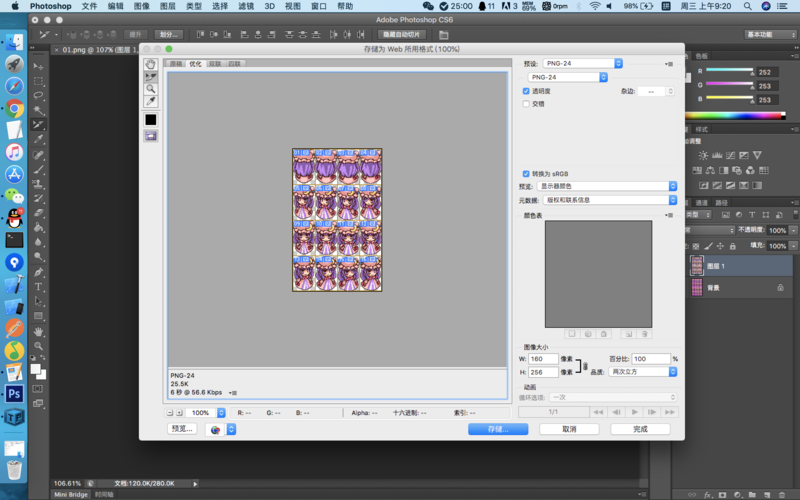The image size is (800, 500).
Task: Toggle the 透明度 transparency checkbox
Action: (x=526, y=91)
